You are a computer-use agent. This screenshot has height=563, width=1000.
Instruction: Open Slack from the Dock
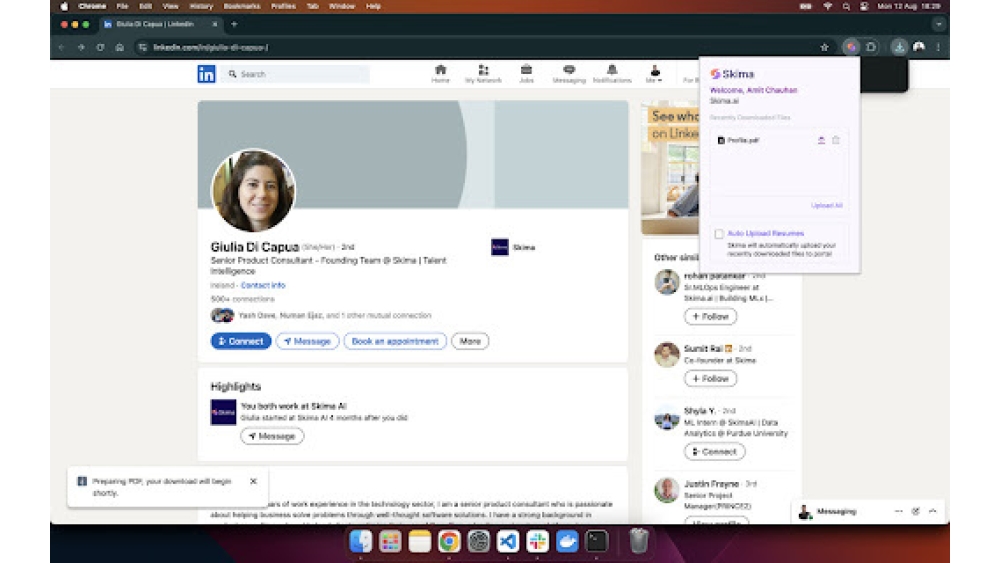538,541
